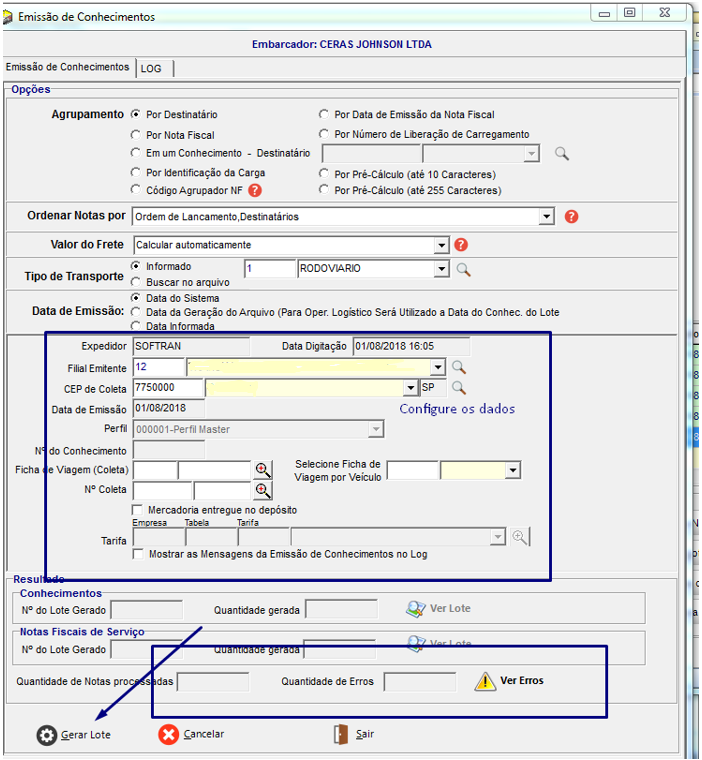Viewport: 702px width, 760px height.
Task: Click the Ver Erros warning triangle icon
Action: coord(485,681)
